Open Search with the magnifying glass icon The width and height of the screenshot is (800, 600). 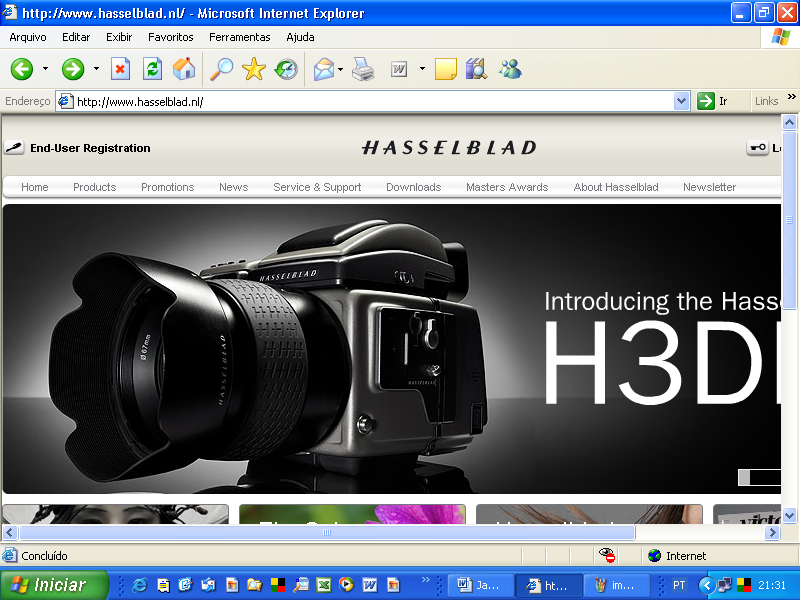[221, 69]
